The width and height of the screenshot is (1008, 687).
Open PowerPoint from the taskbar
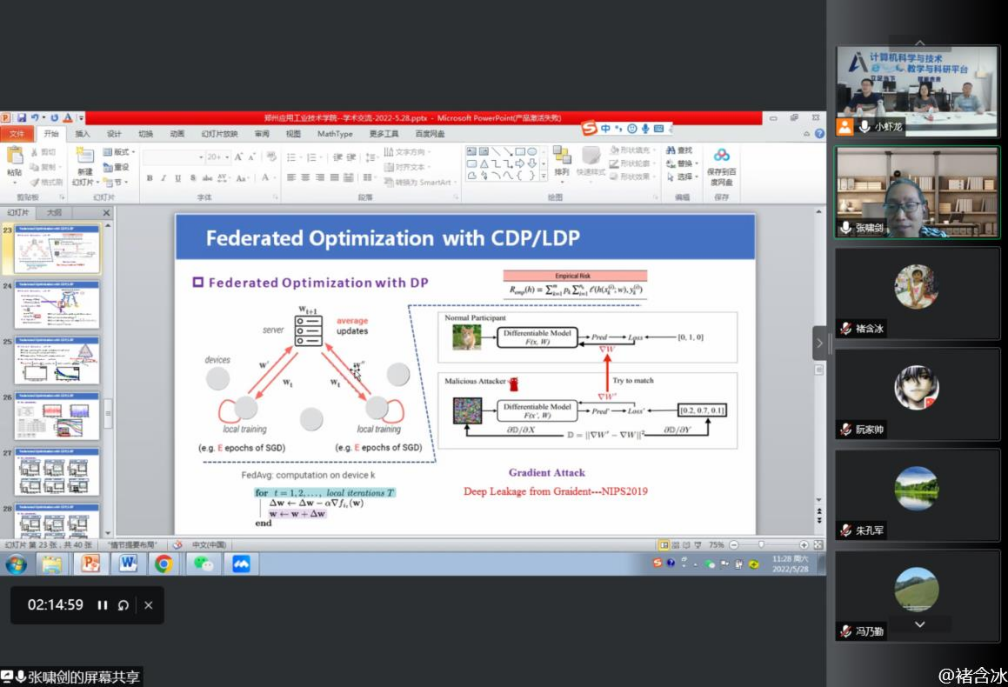click(90, 564)
